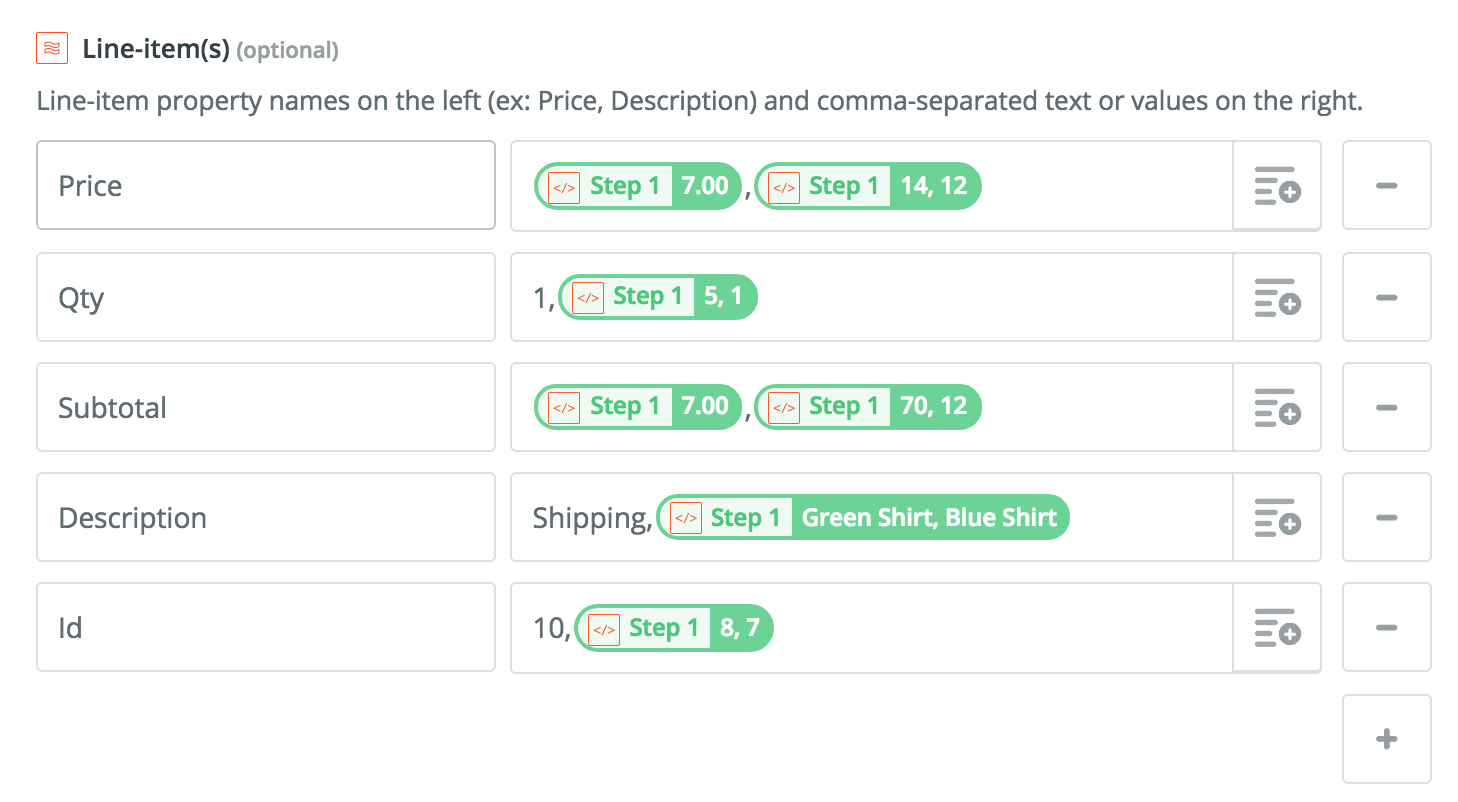Remove the Description line-item row
The height and width of the screenshot is (802, 1458).
pyautogui.click(x=1386, y=518)
